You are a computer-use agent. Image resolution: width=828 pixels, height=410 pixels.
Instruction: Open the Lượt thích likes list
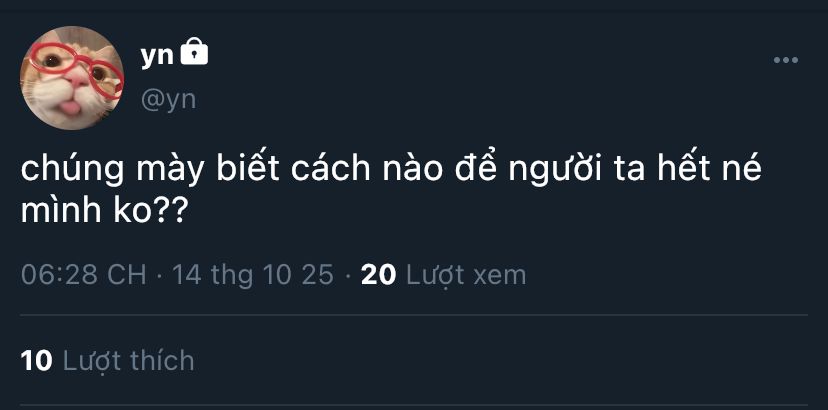(128, 360)
